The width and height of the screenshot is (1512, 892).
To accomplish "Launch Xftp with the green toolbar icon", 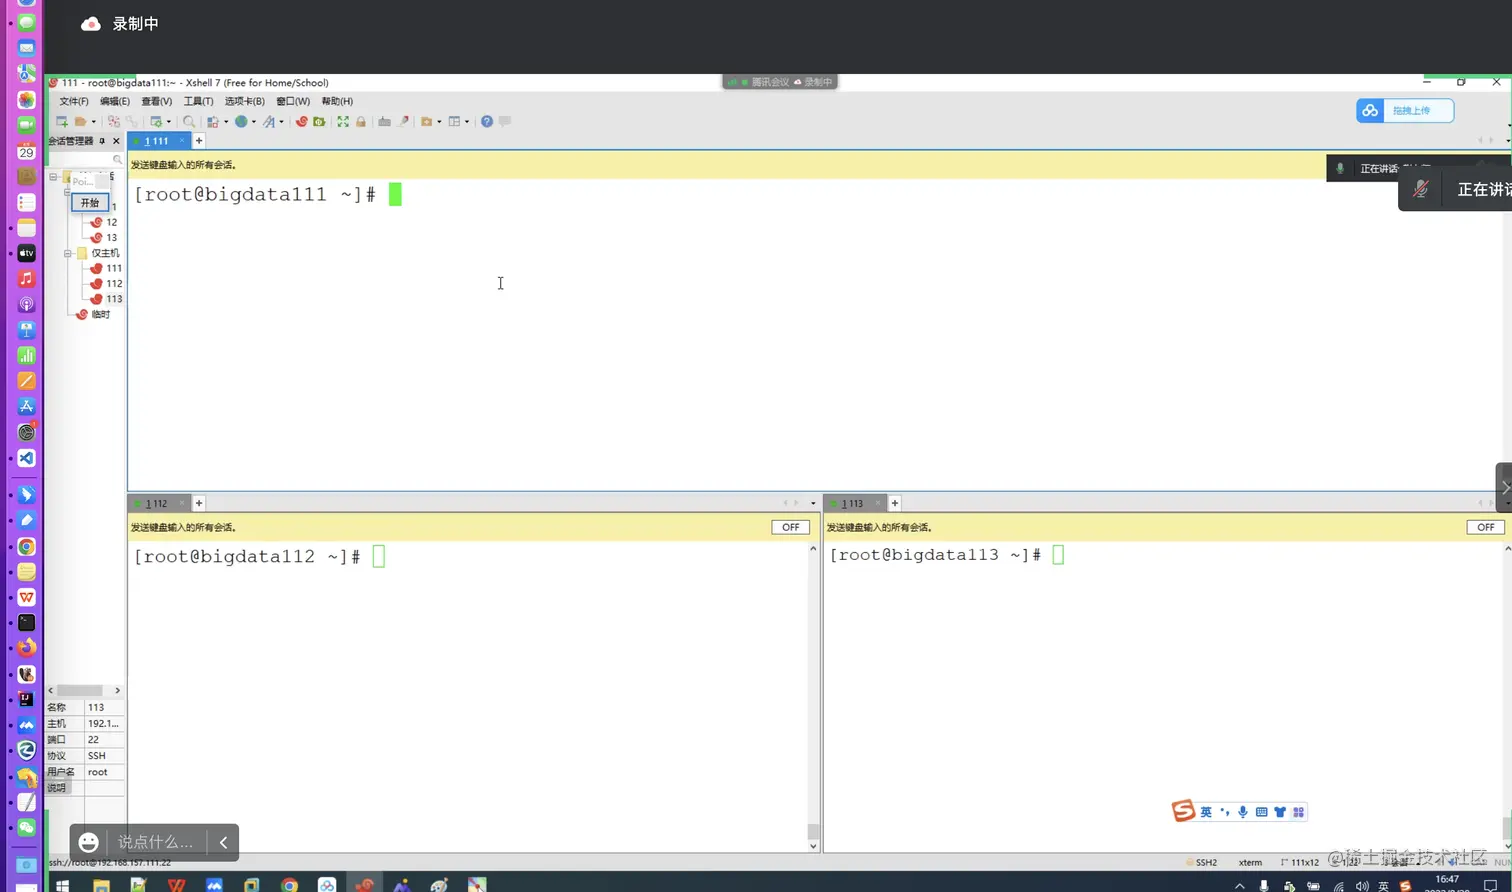I will click(319, 121).
